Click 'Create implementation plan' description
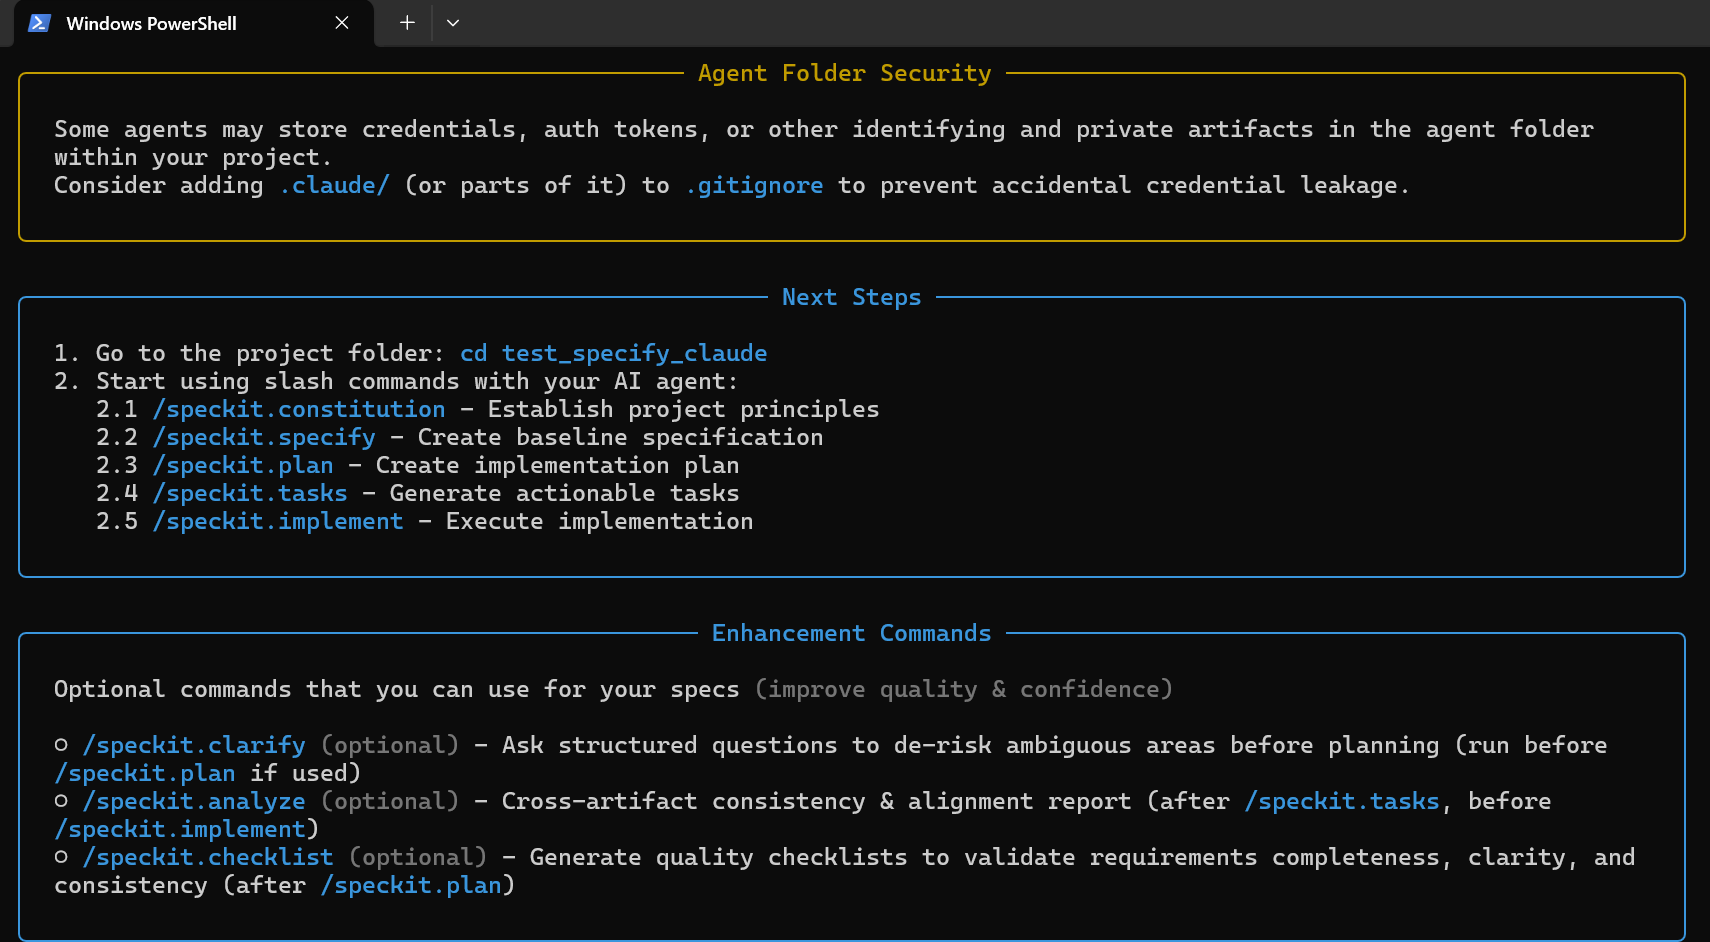 557,465
